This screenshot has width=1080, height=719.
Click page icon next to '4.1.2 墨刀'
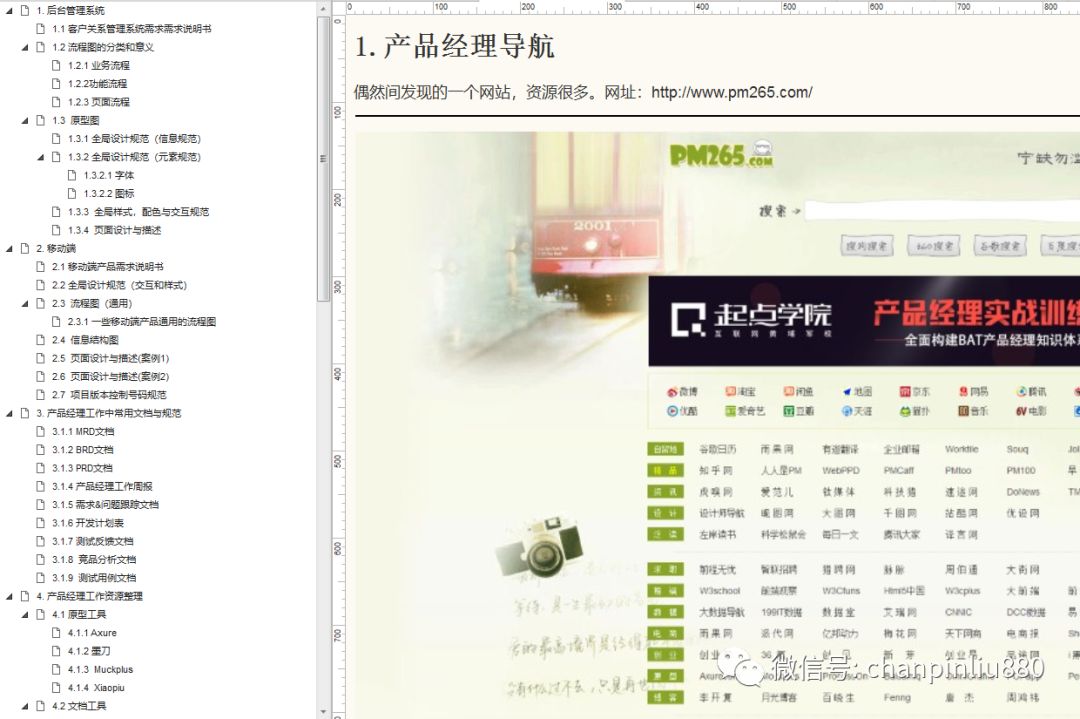(56, 651)
